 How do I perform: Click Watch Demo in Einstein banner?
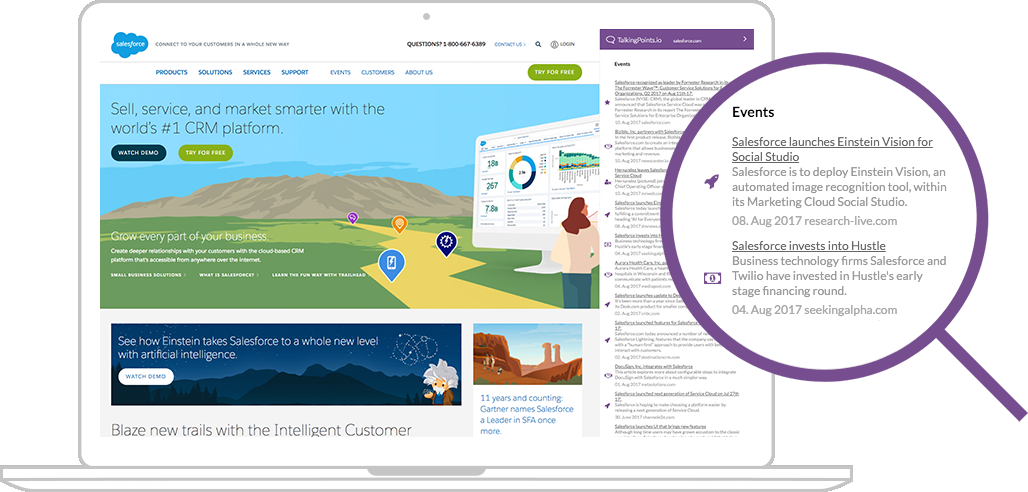coord(146,377)
